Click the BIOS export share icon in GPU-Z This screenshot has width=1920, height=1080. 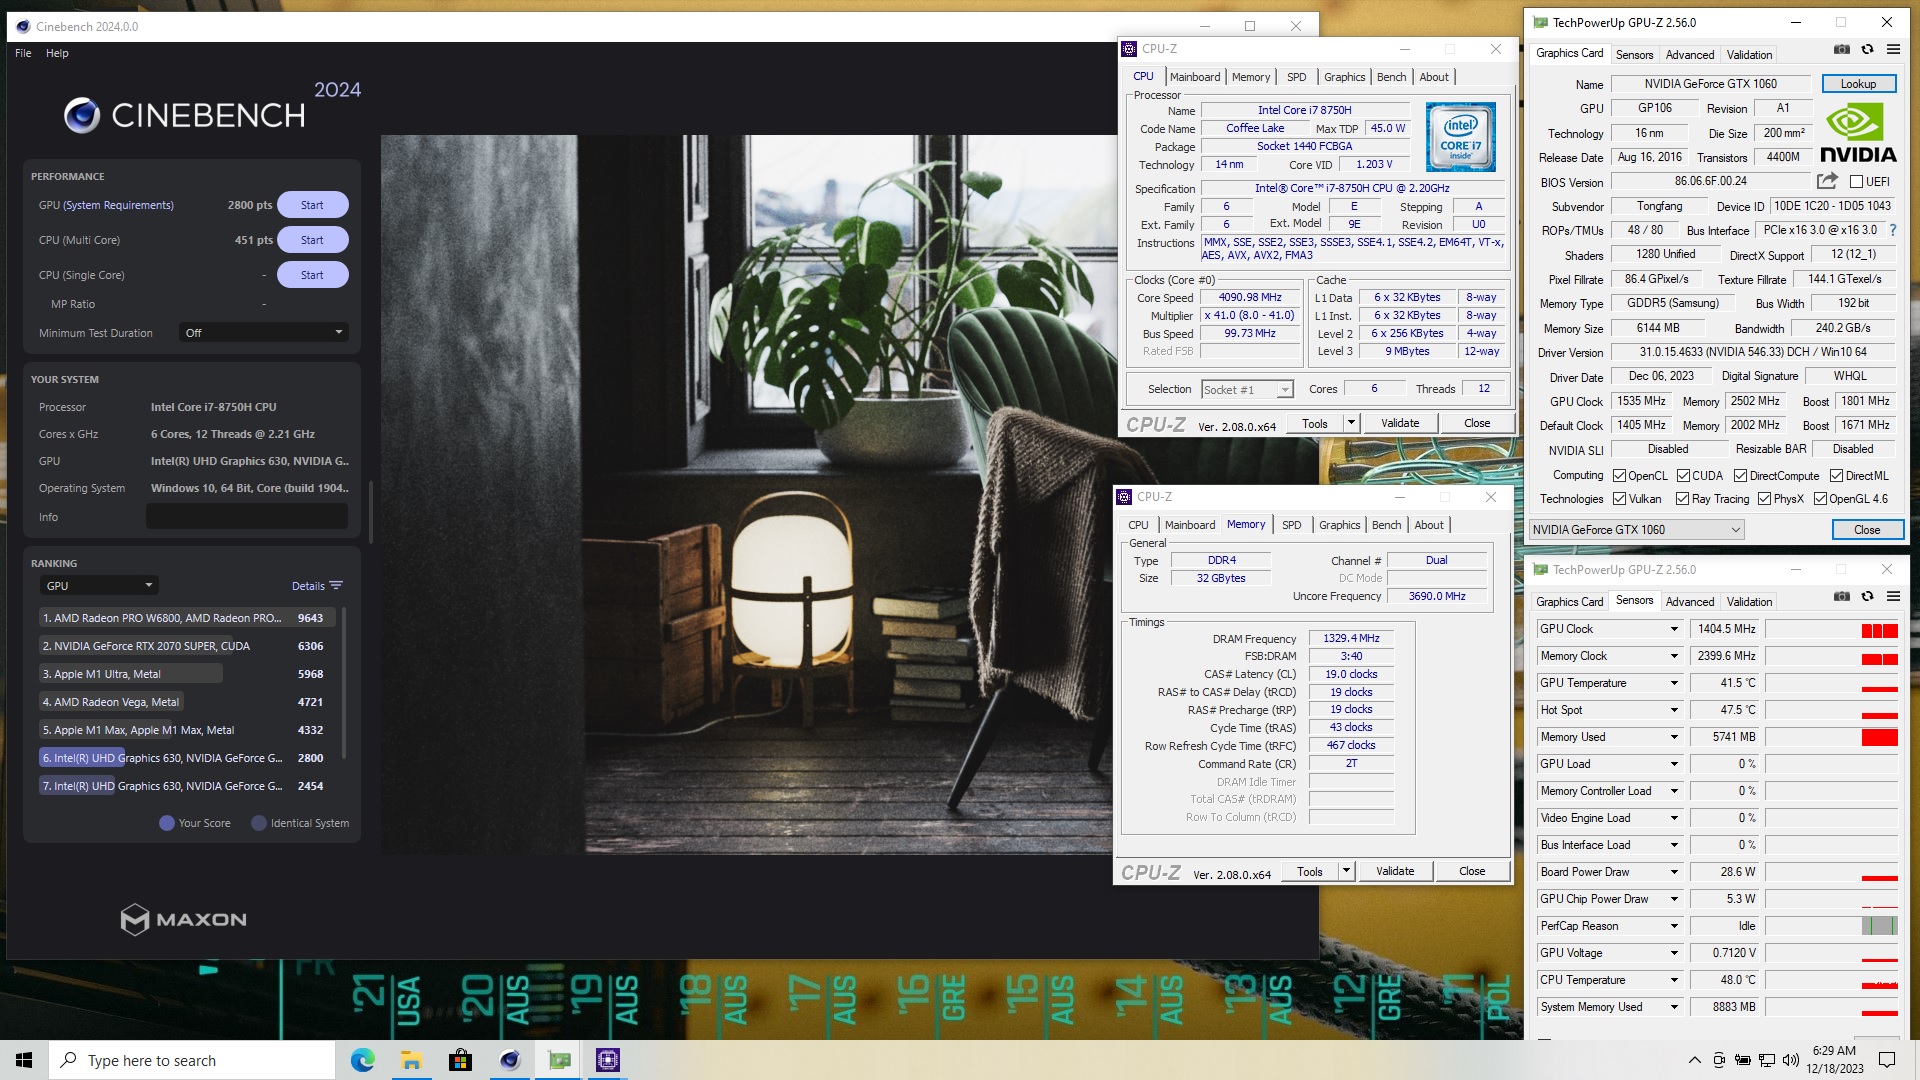pos(1827,181)
